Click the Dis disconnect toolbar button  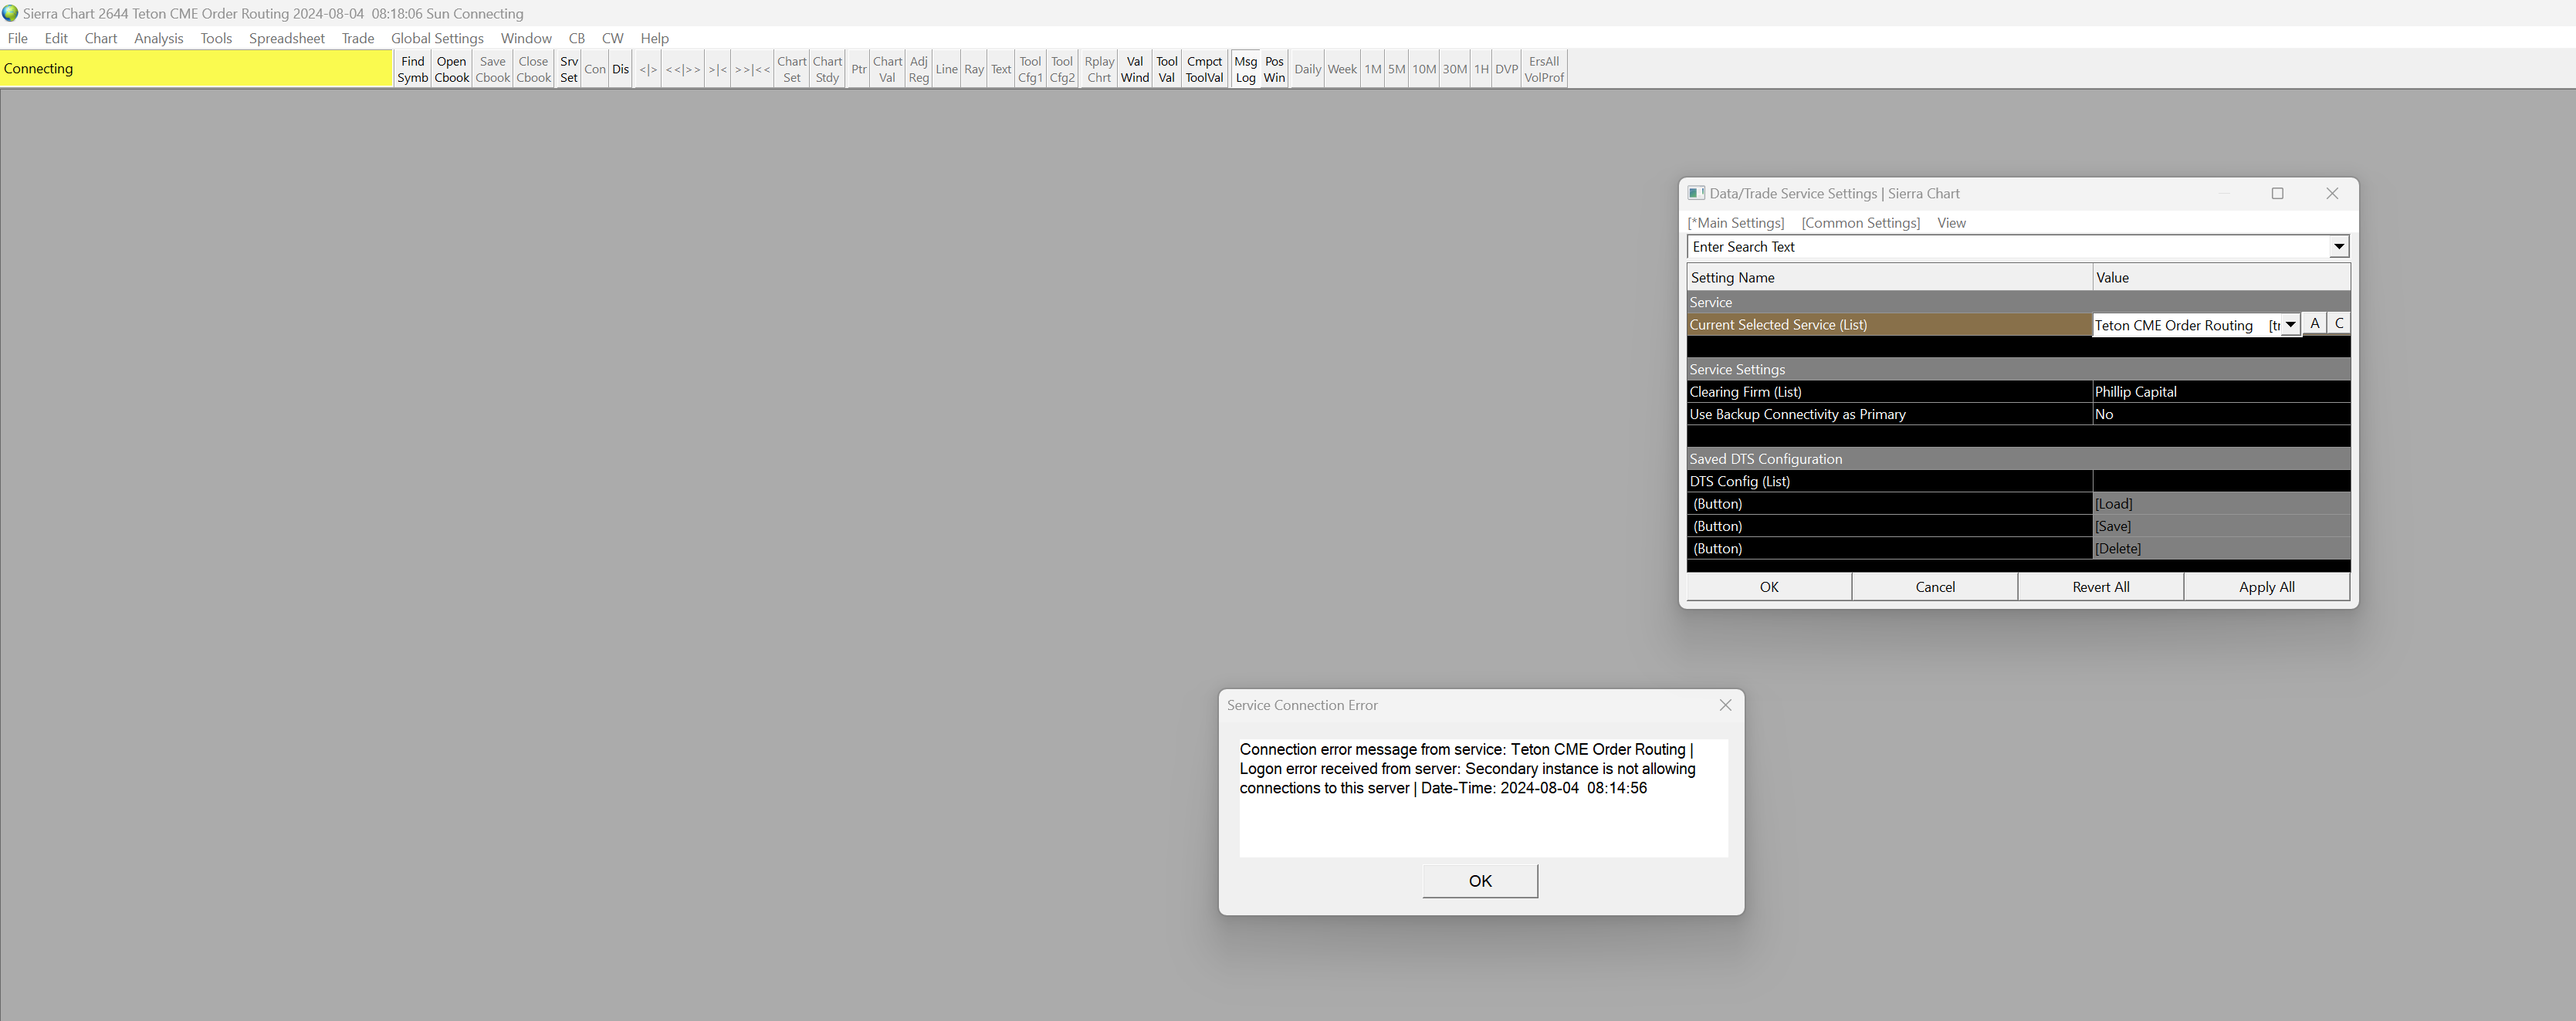coord(620,69)
